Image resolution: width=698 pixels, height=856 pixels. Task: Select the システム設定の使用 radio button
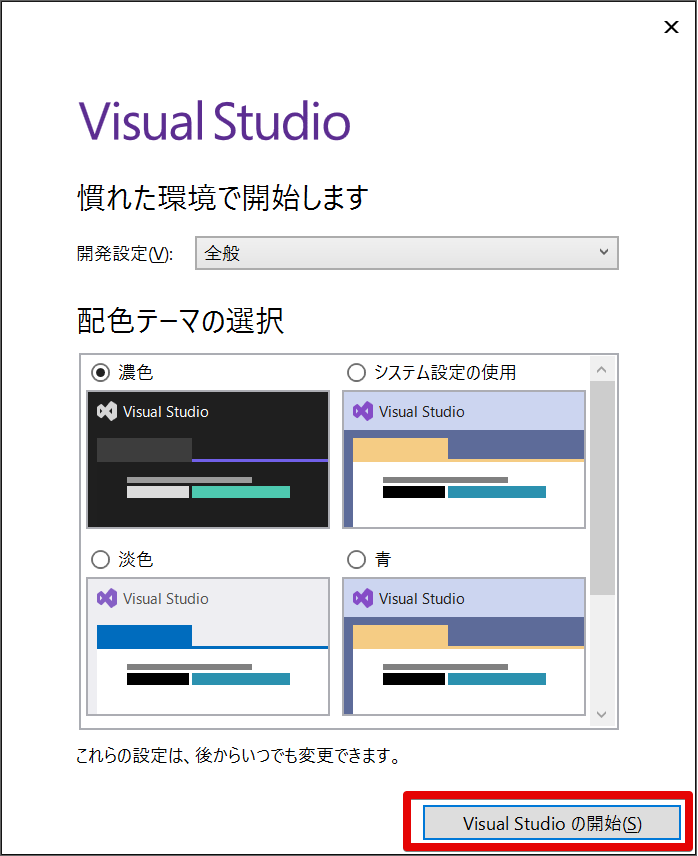point(356,373)
